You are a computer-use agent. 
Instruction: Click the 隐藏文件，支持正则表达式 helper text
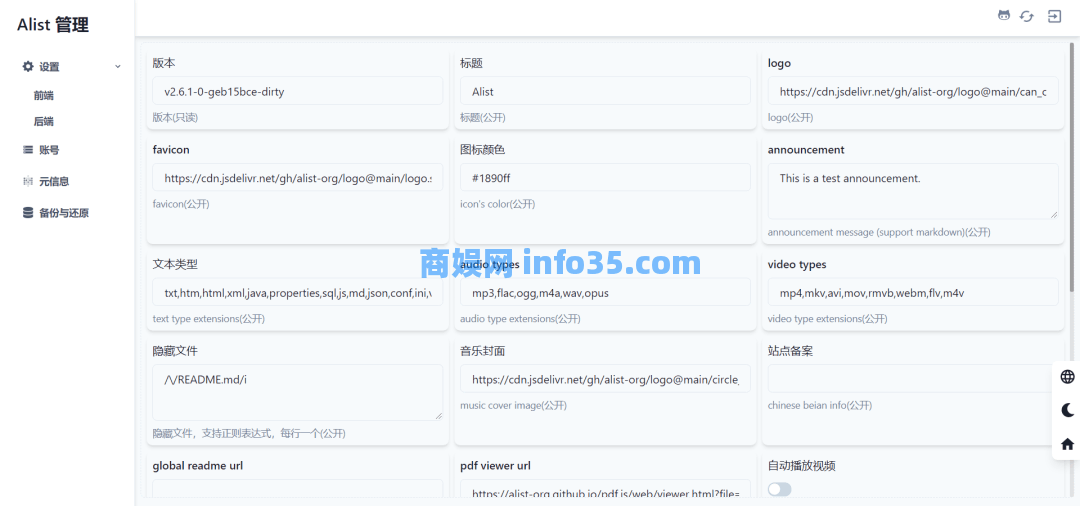(x=249, y=434)
